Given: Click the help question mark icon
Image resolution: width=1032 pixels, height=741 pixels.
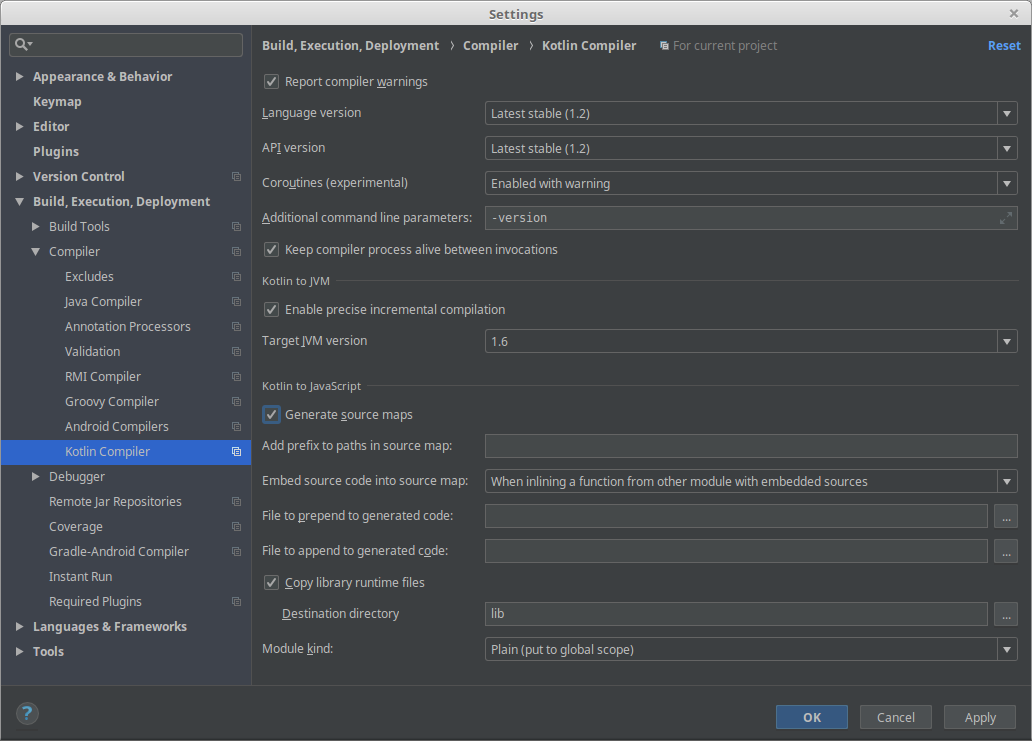Looking at the screenshot, I should click(27, 713).
